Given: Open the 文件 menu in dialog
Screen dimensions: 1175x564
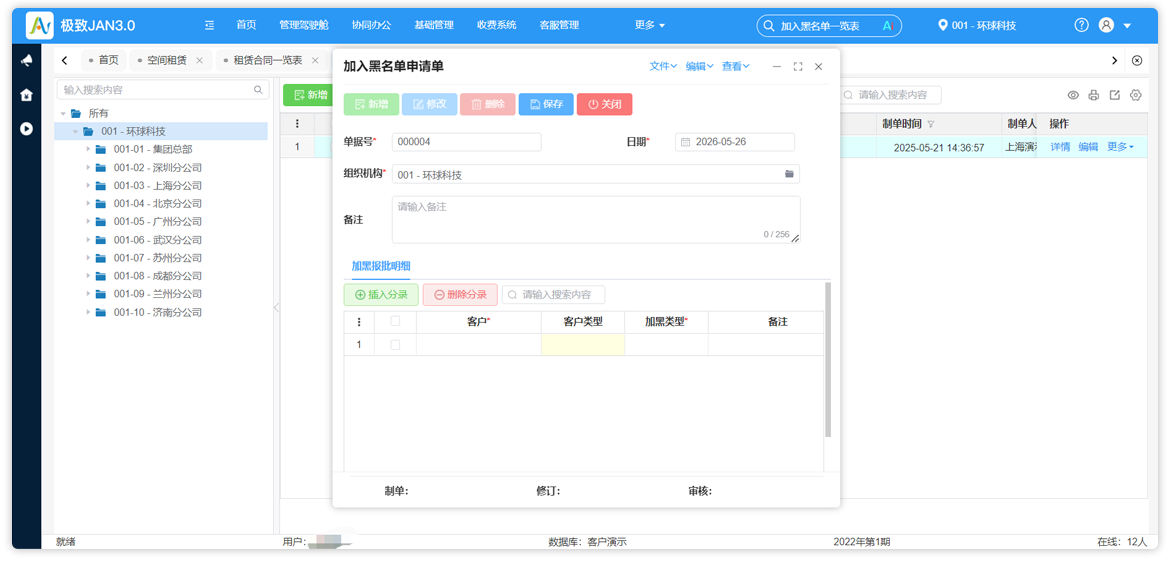Looking at the screenshot, I should (663, 66).
